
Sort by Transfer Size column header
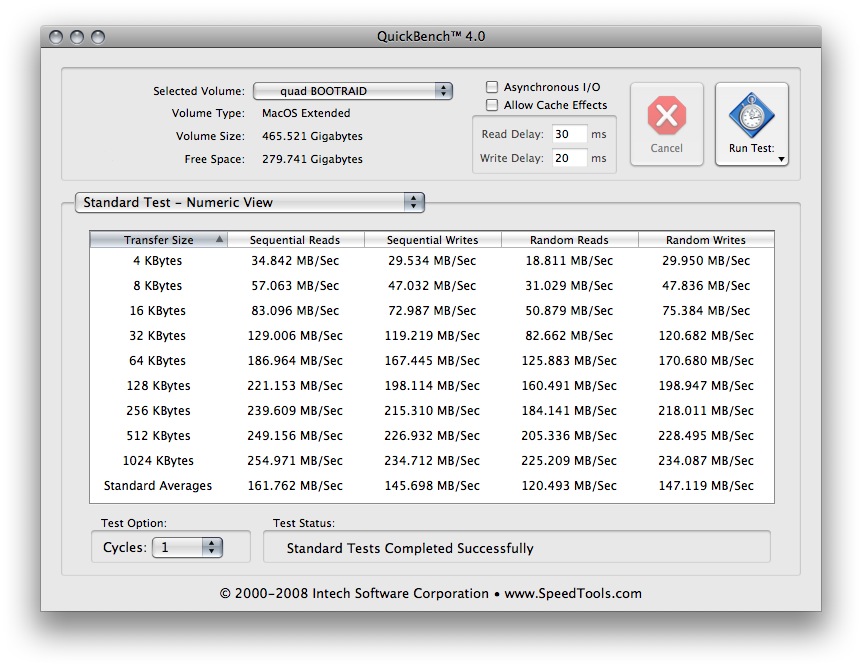(x=158, y=240)
